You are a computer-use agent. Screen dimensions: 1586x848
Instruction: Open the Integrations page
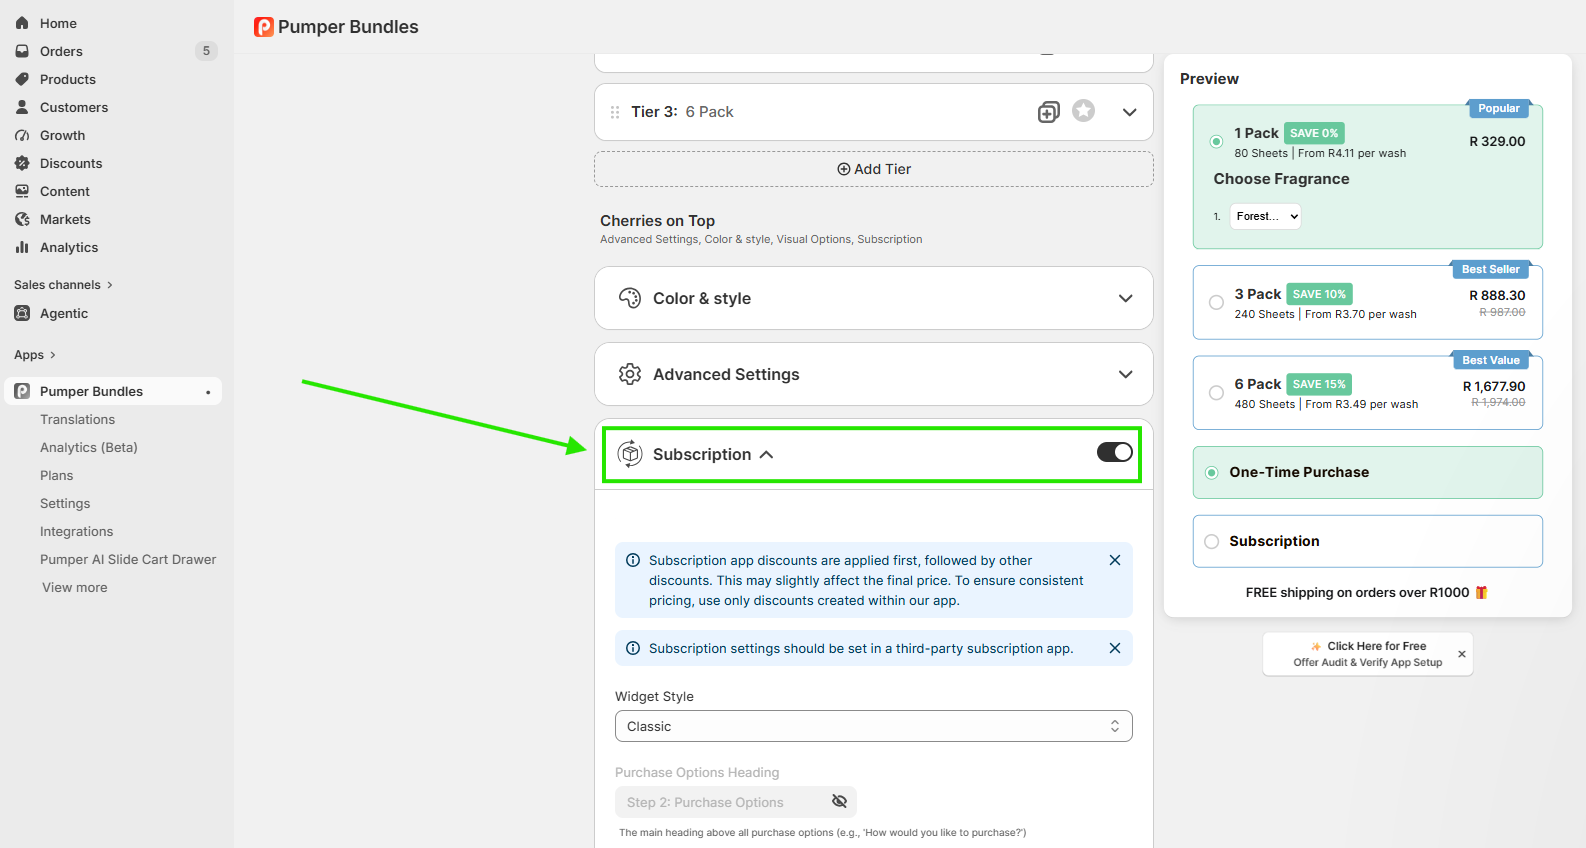point(76,531)
